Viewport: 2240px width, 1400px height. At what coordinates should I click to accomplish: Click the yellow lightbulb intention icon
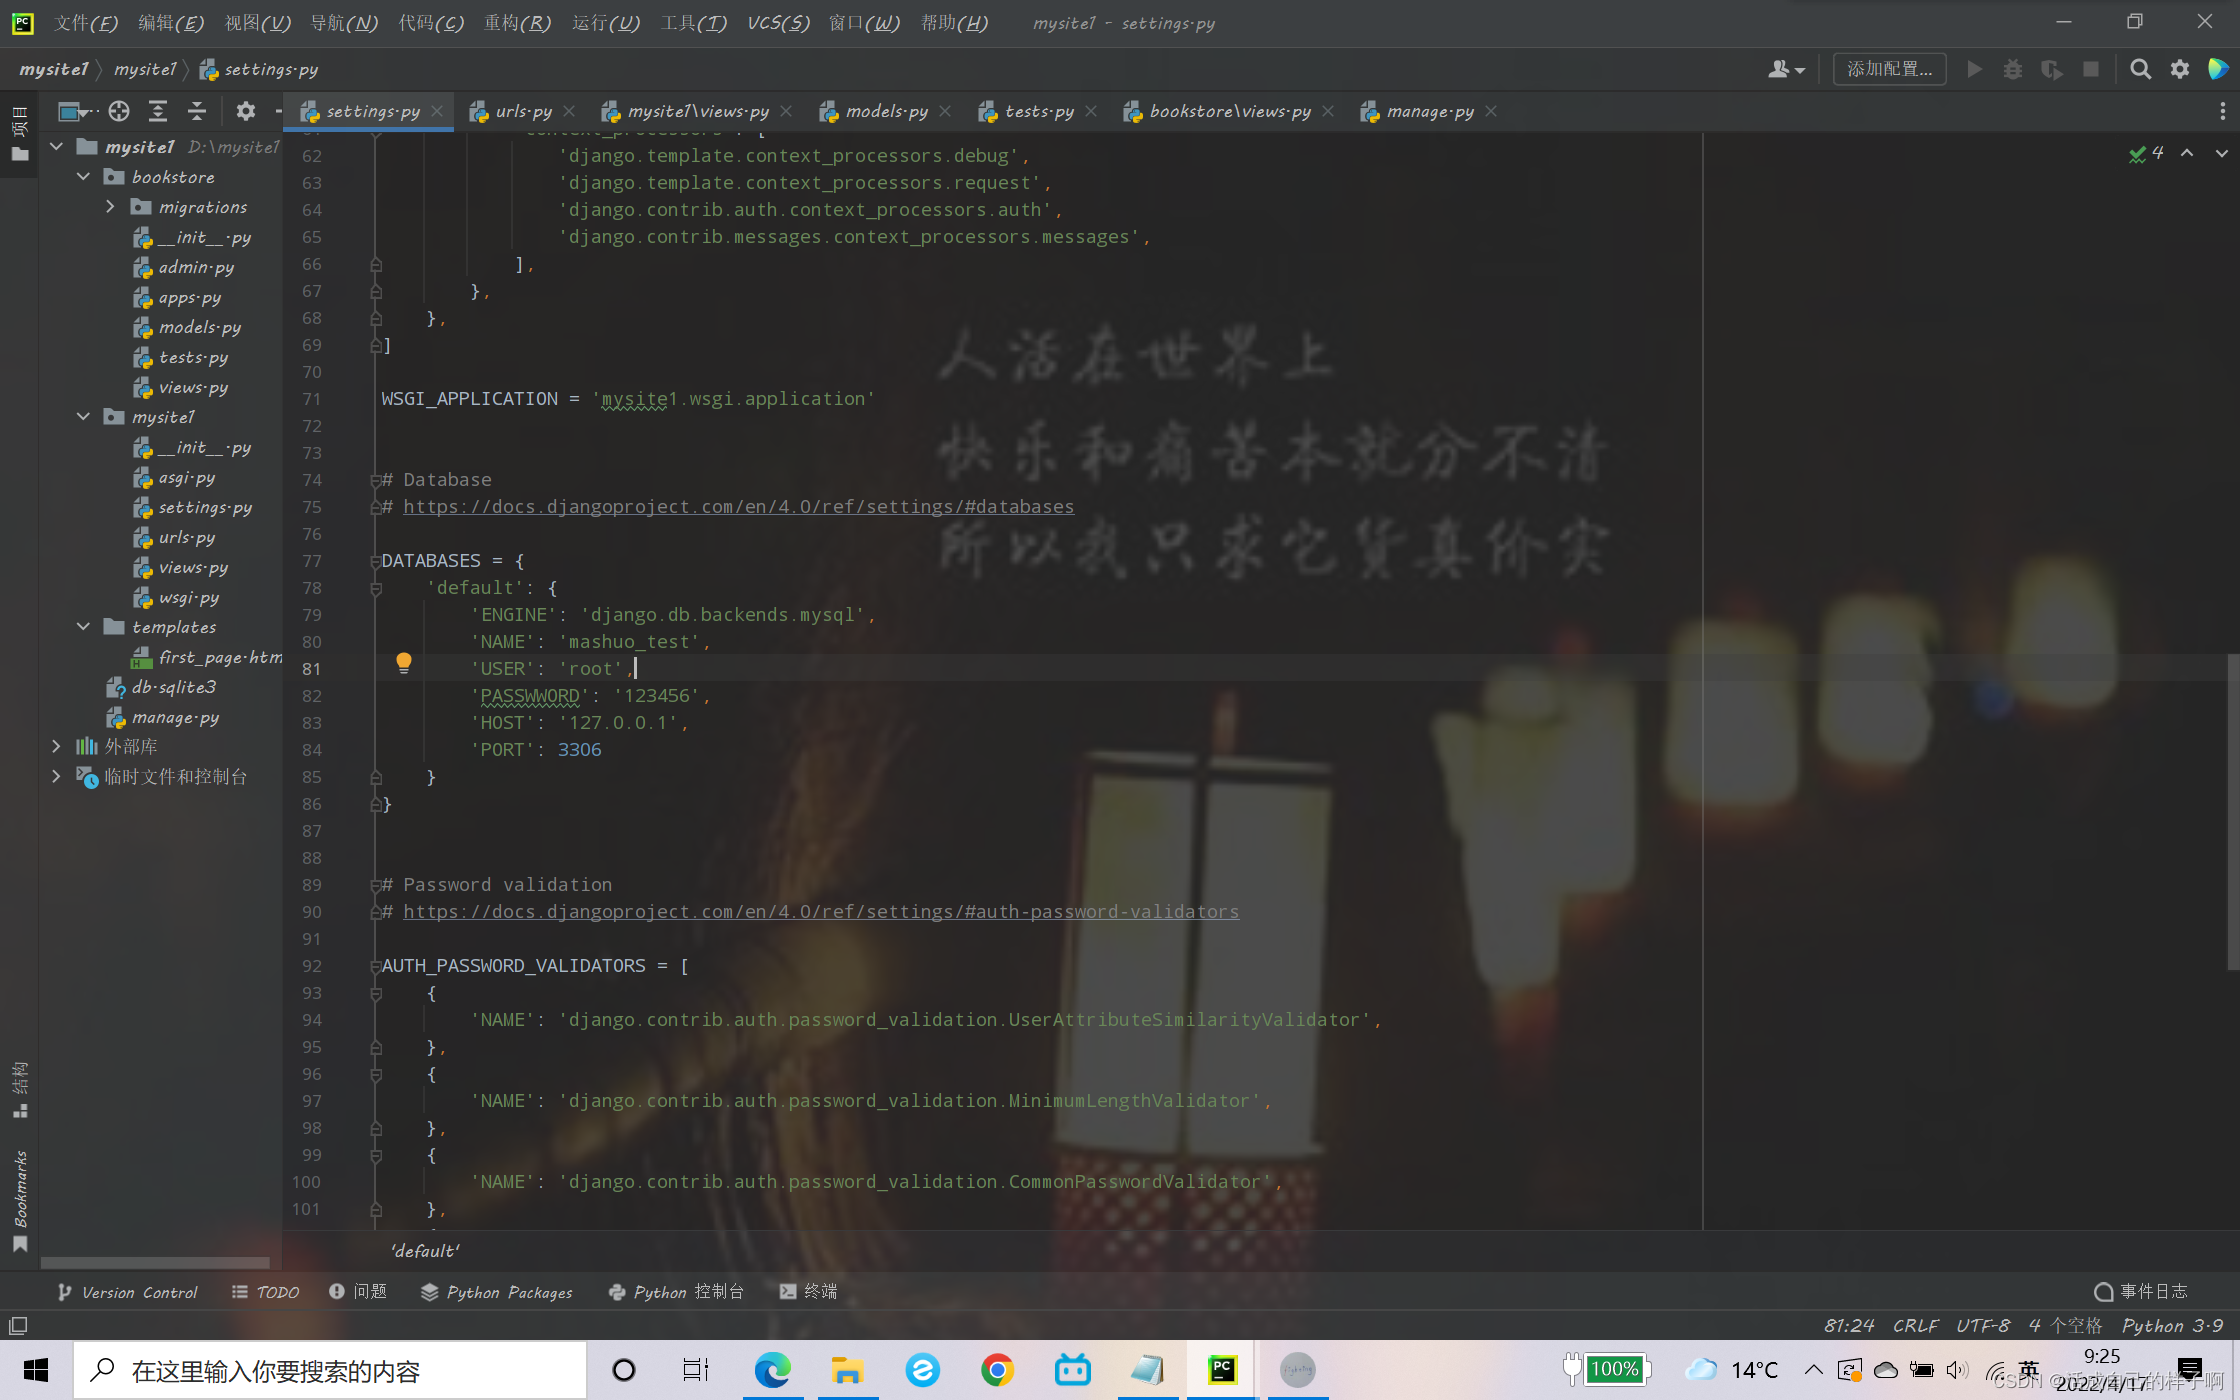[x=403, y=662]
